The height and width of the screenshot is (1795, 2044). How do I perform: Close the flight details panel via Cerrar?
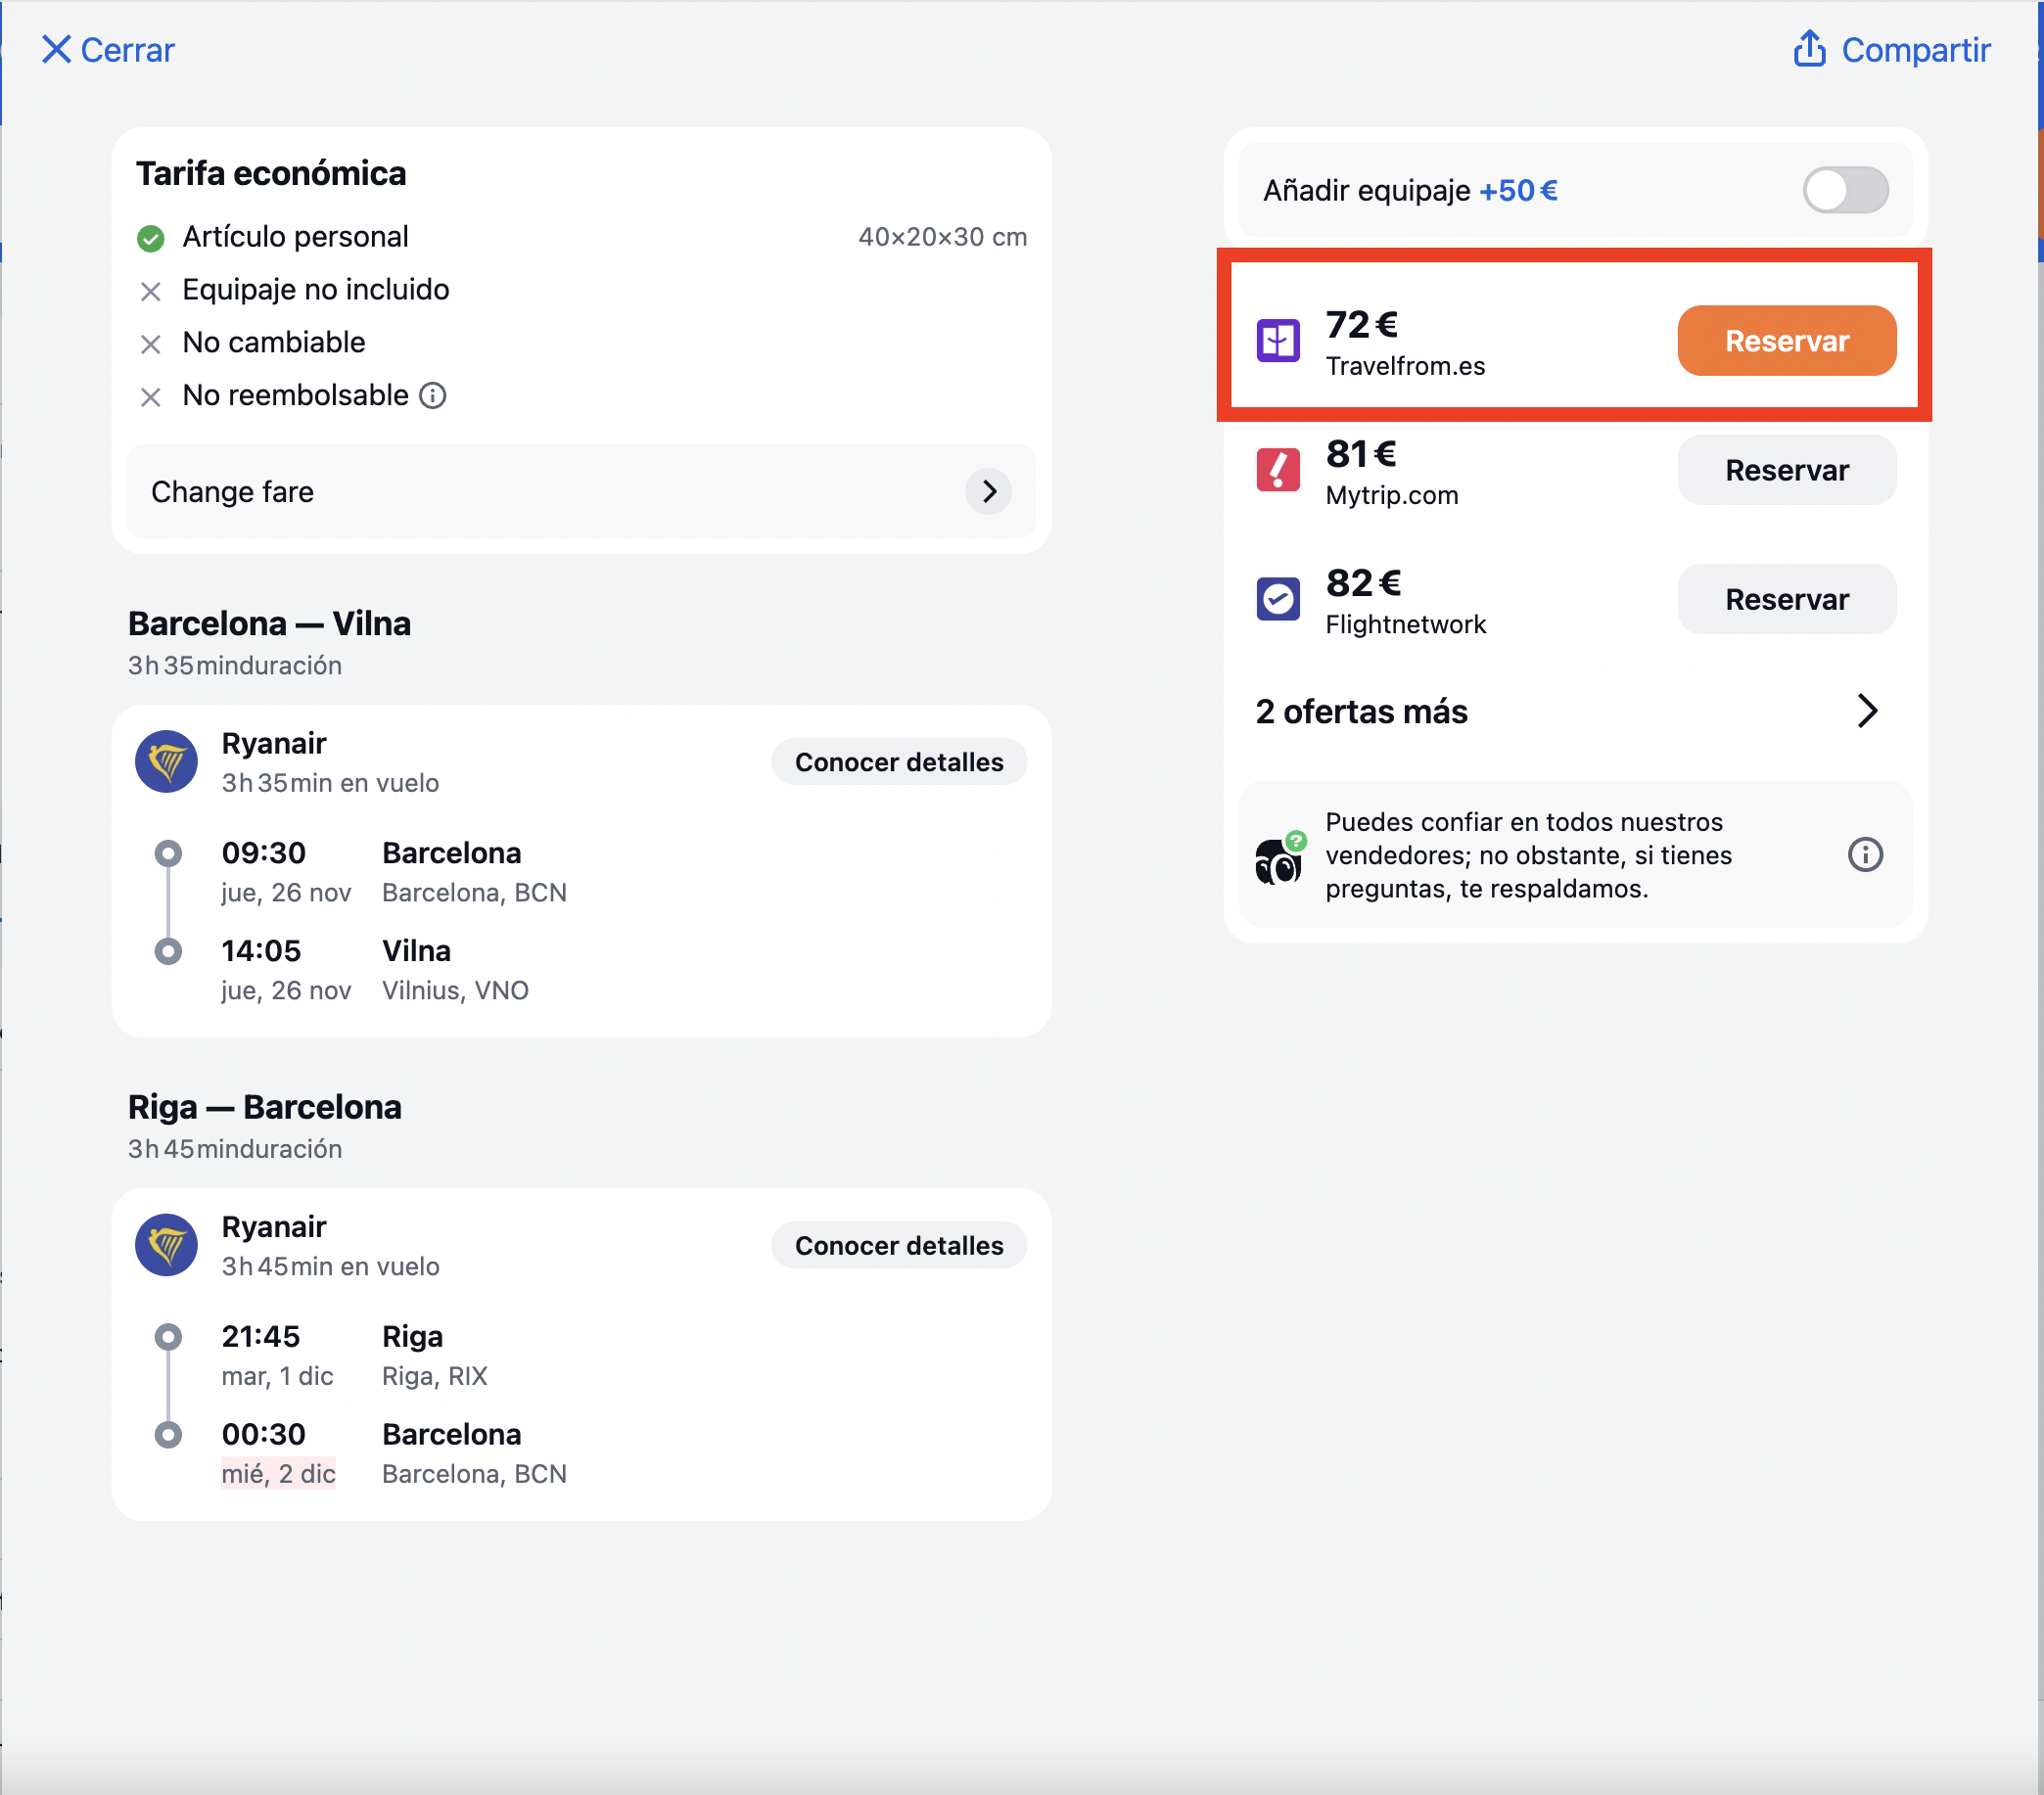pyautogui.click(x=107, y=49)
